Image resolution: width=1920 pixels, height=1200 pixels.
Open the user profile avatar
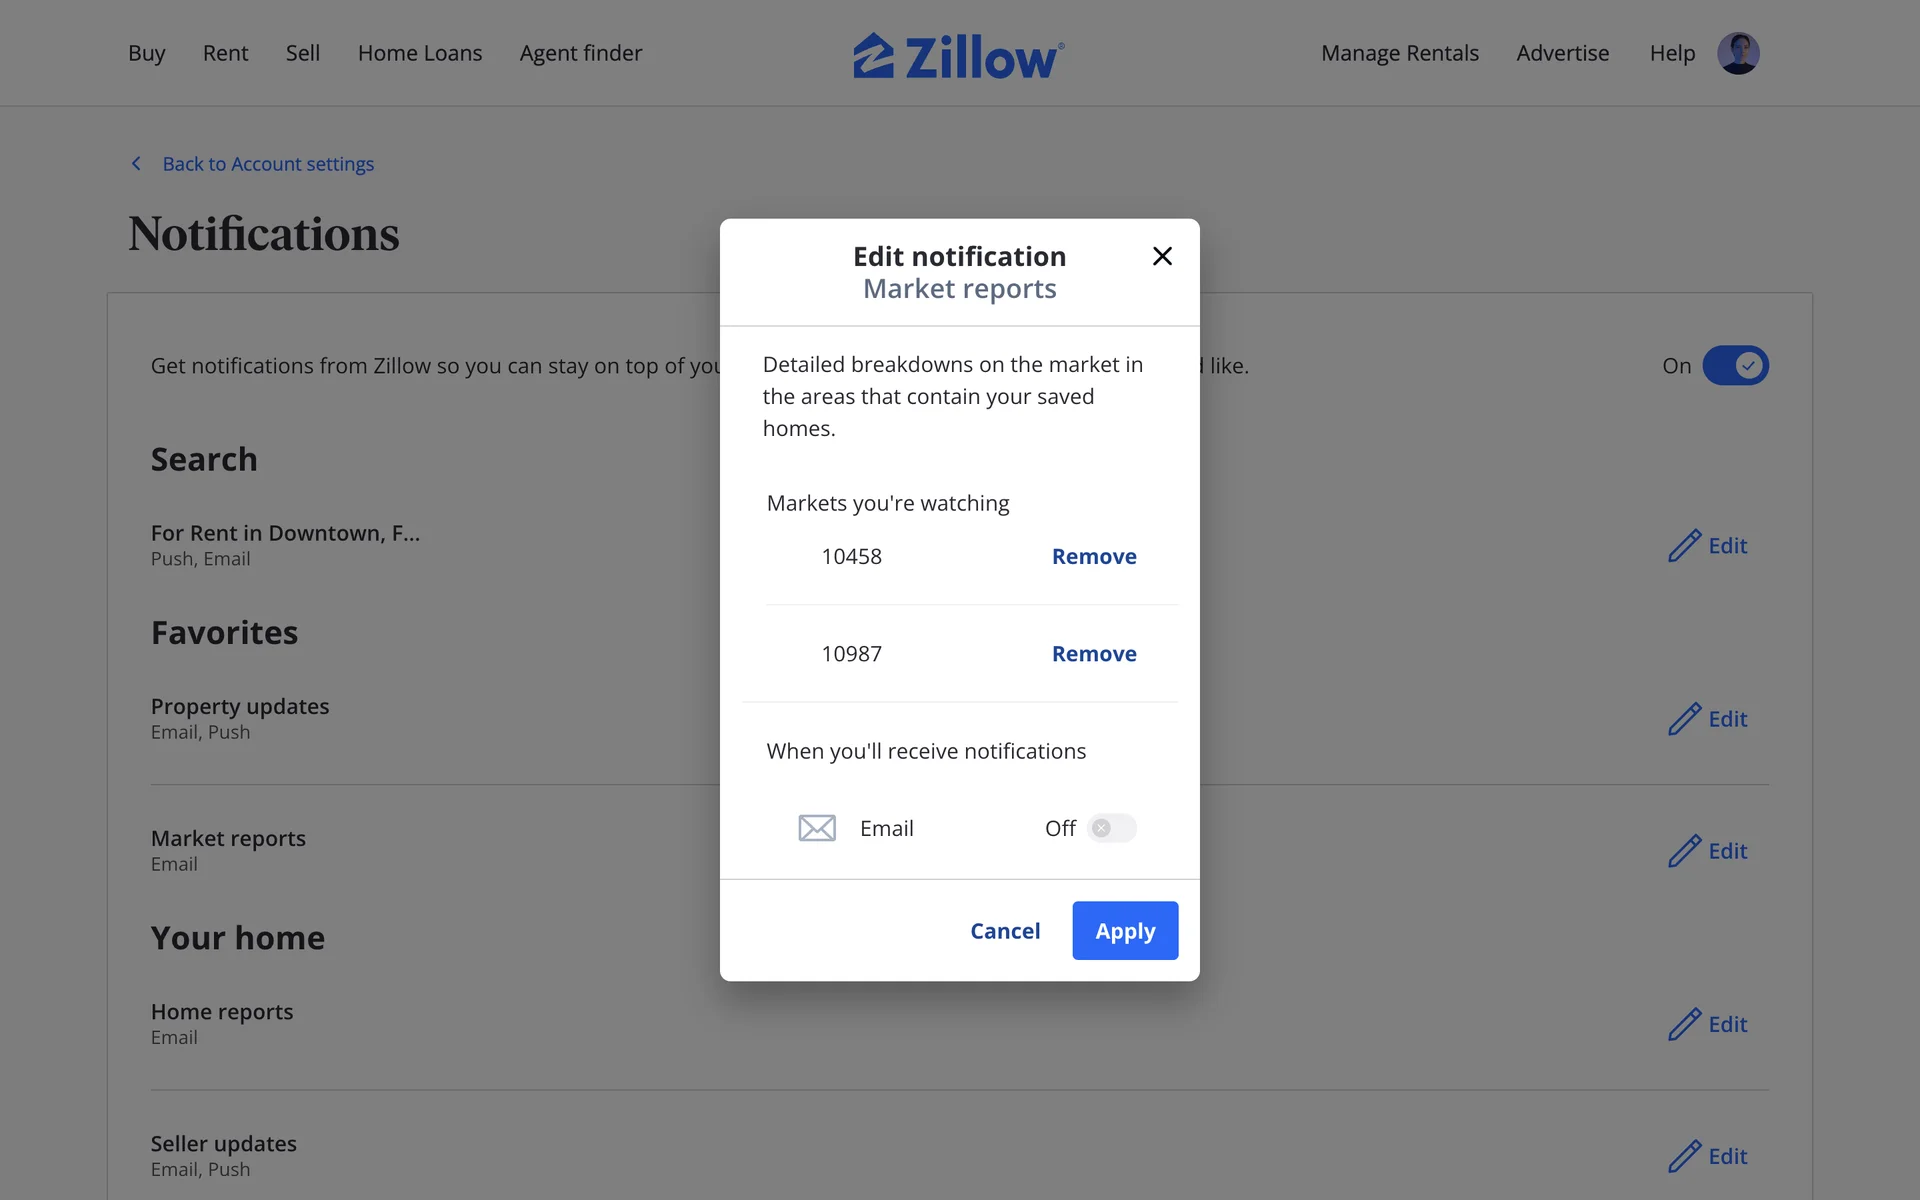[1738, 53]
